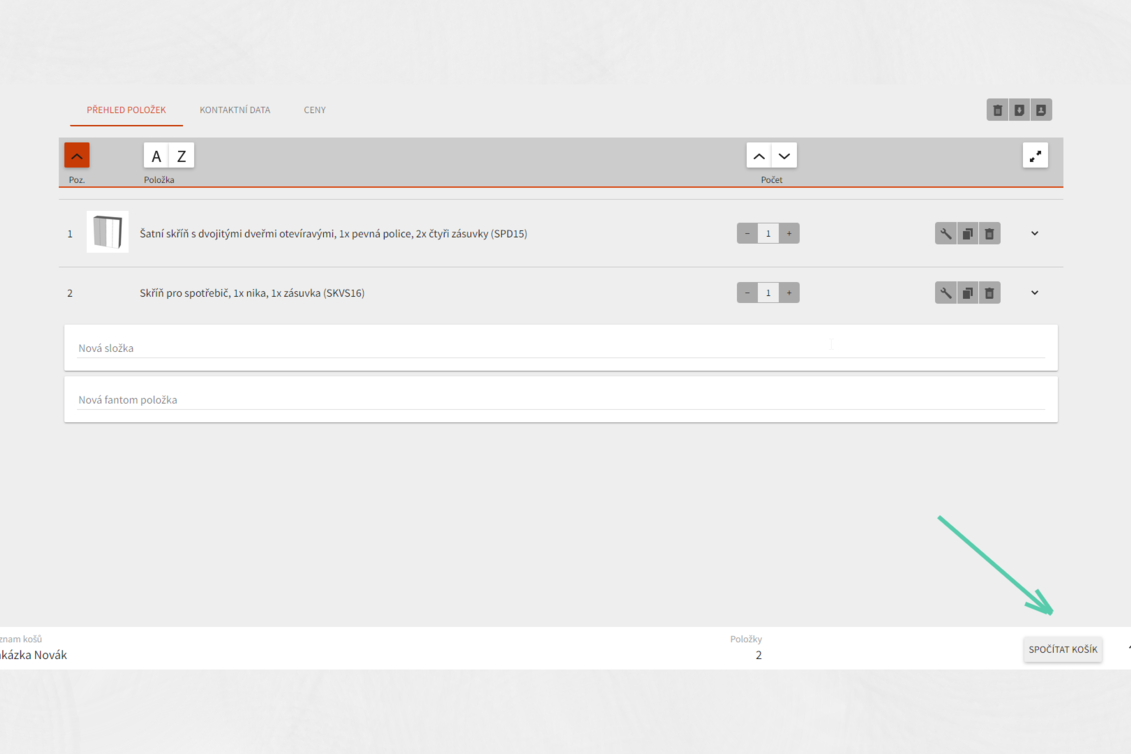Image resolution: width=1131 pixels, height=754 pixels.
Task: Expand details of the SPD15 wardrobe row
Action: click(1034, 234)
